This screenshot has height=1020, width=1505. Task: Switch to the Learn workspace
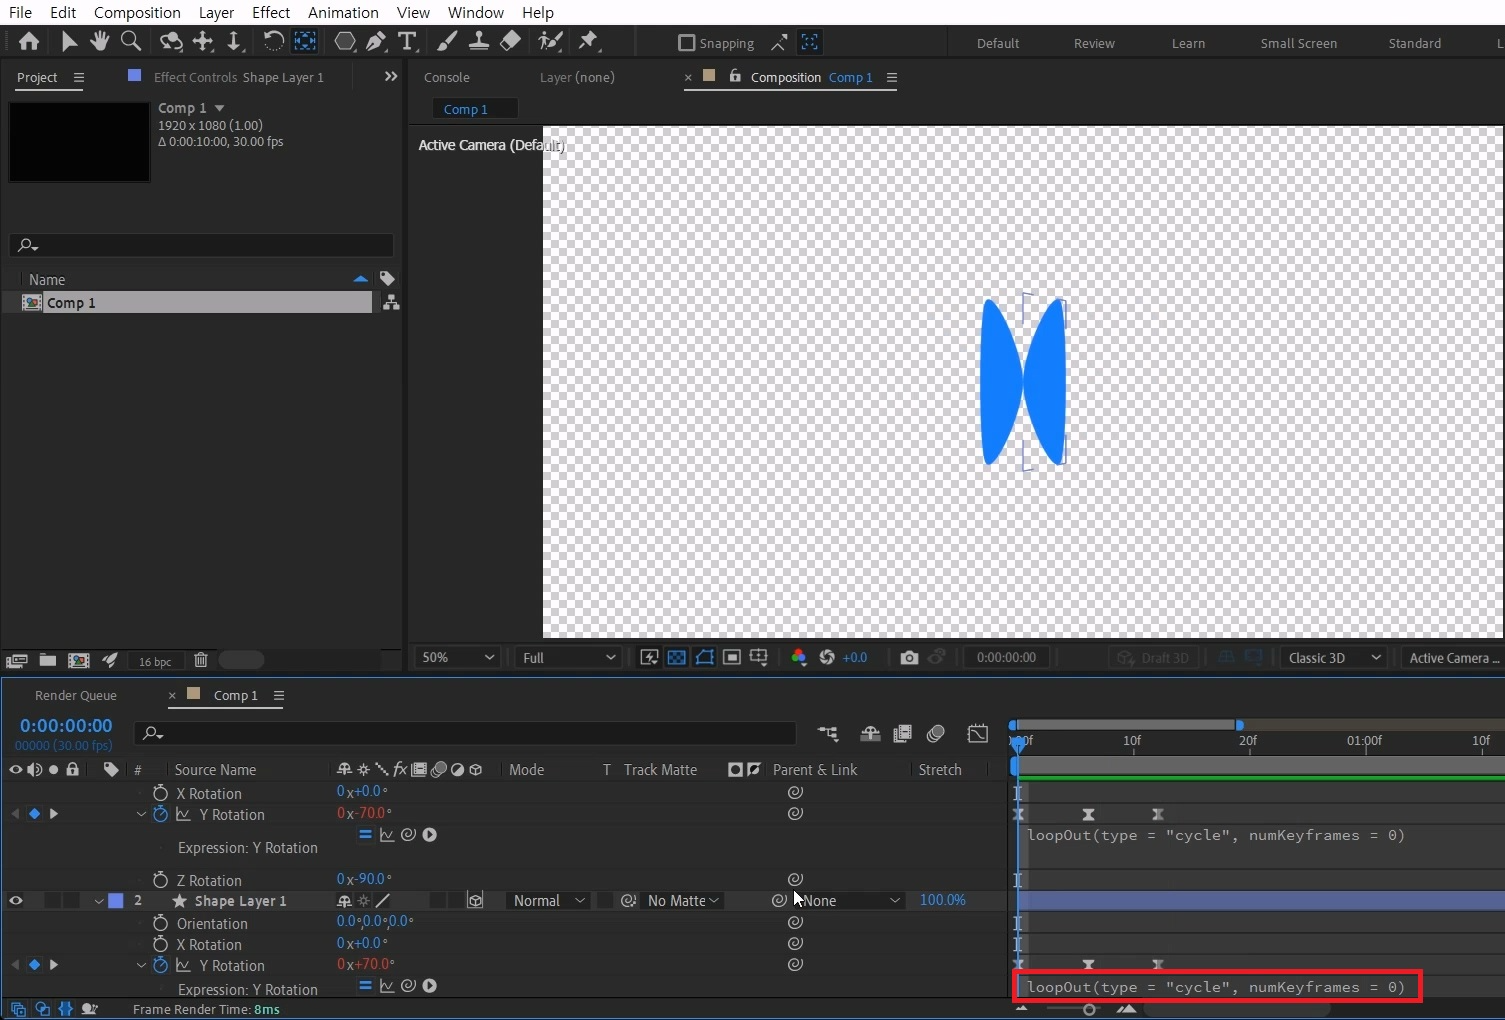click(x=1188, y=43)
